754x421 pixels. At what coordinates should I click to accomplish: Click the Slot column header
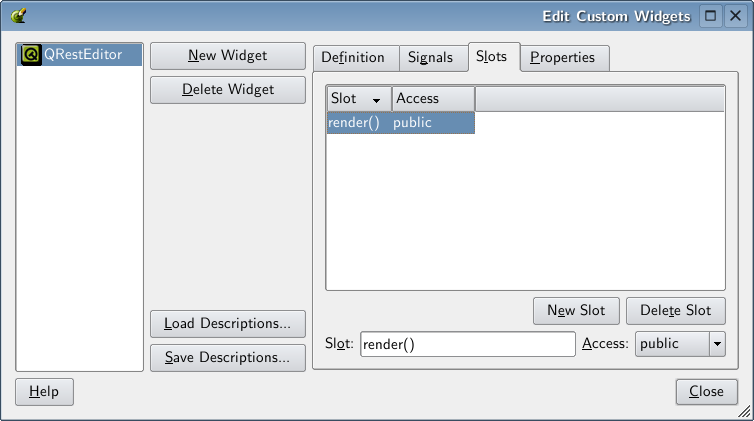tap(359, 99)
